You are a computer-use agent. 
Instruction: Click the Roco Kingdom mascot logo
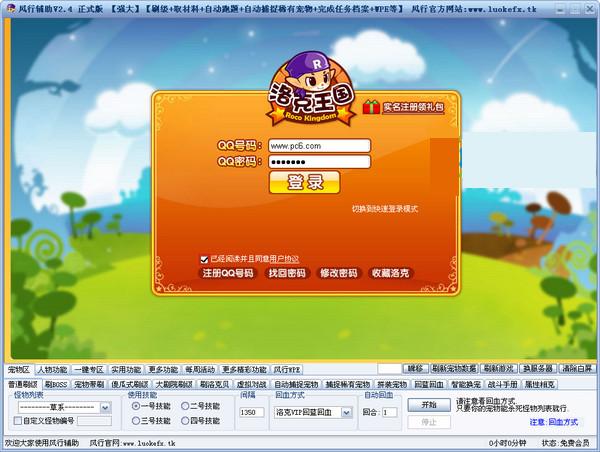(311, 89)
